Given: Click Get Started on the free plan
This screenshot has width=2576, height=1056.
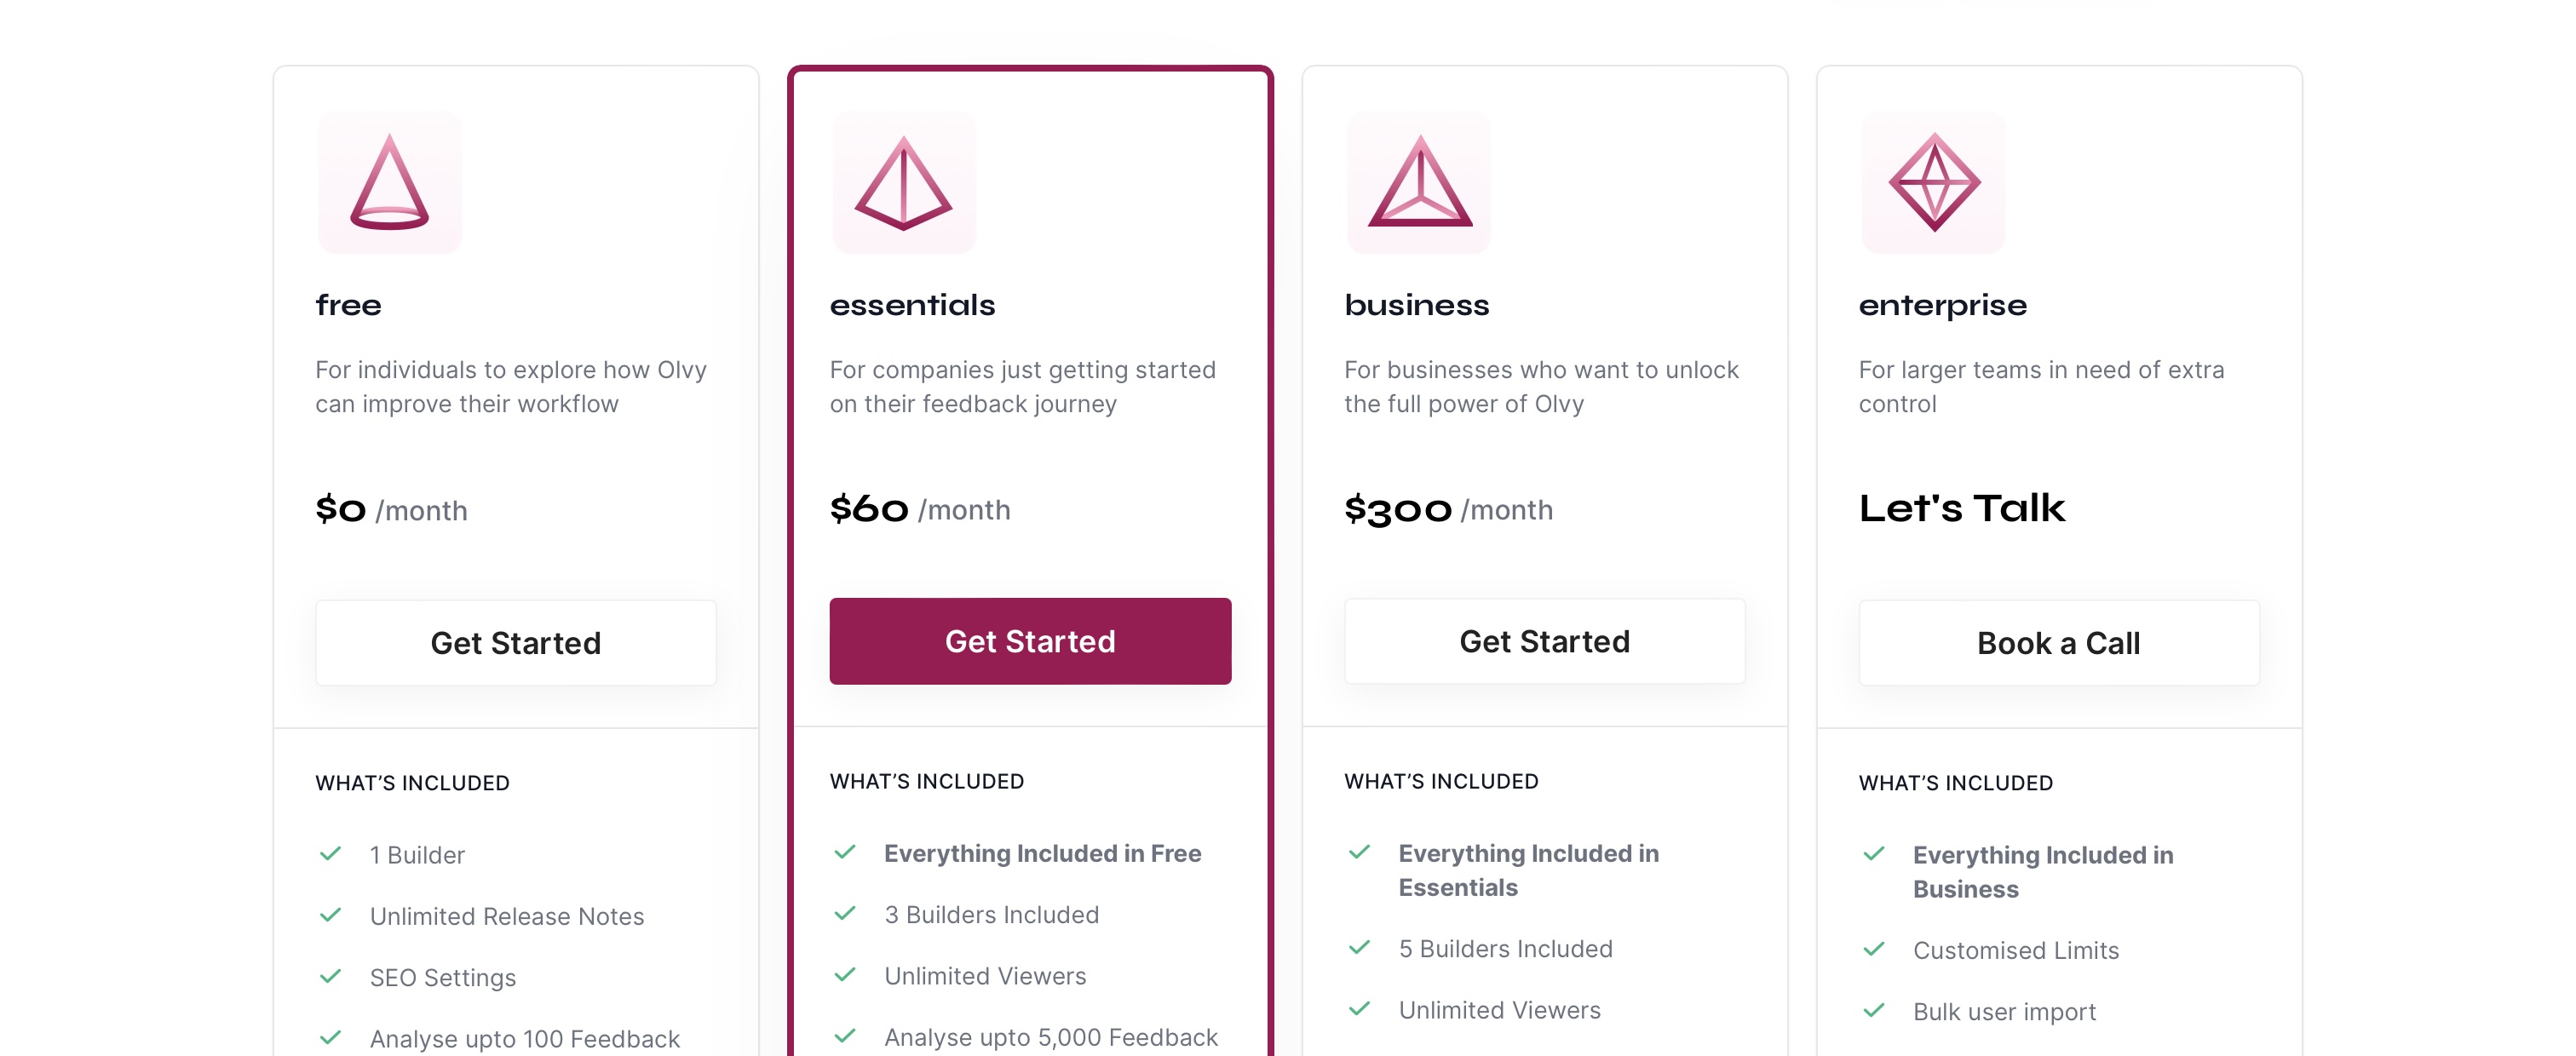Looking at the screenshot, I should coord(515,642).
